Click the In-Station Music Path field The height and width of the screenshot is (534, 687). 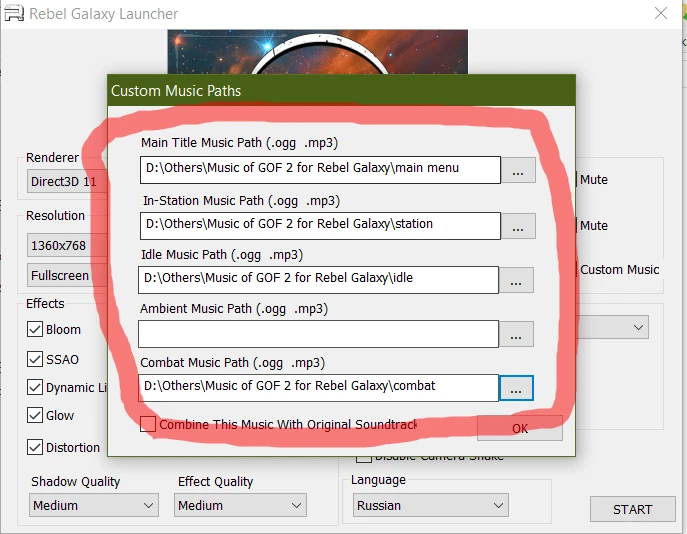pos(320,226)
